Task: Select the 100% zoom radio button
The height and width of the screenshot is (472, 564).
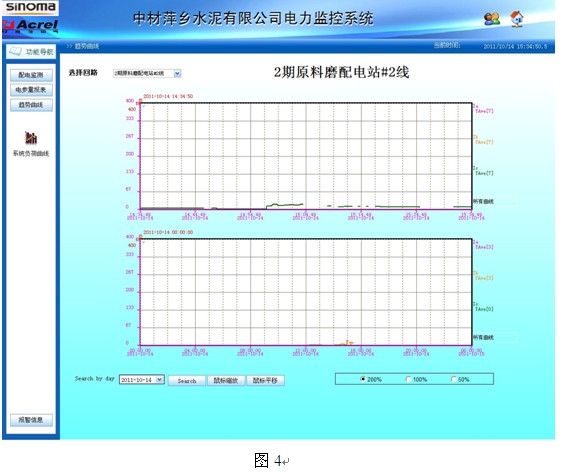Action: coord(408,379)
